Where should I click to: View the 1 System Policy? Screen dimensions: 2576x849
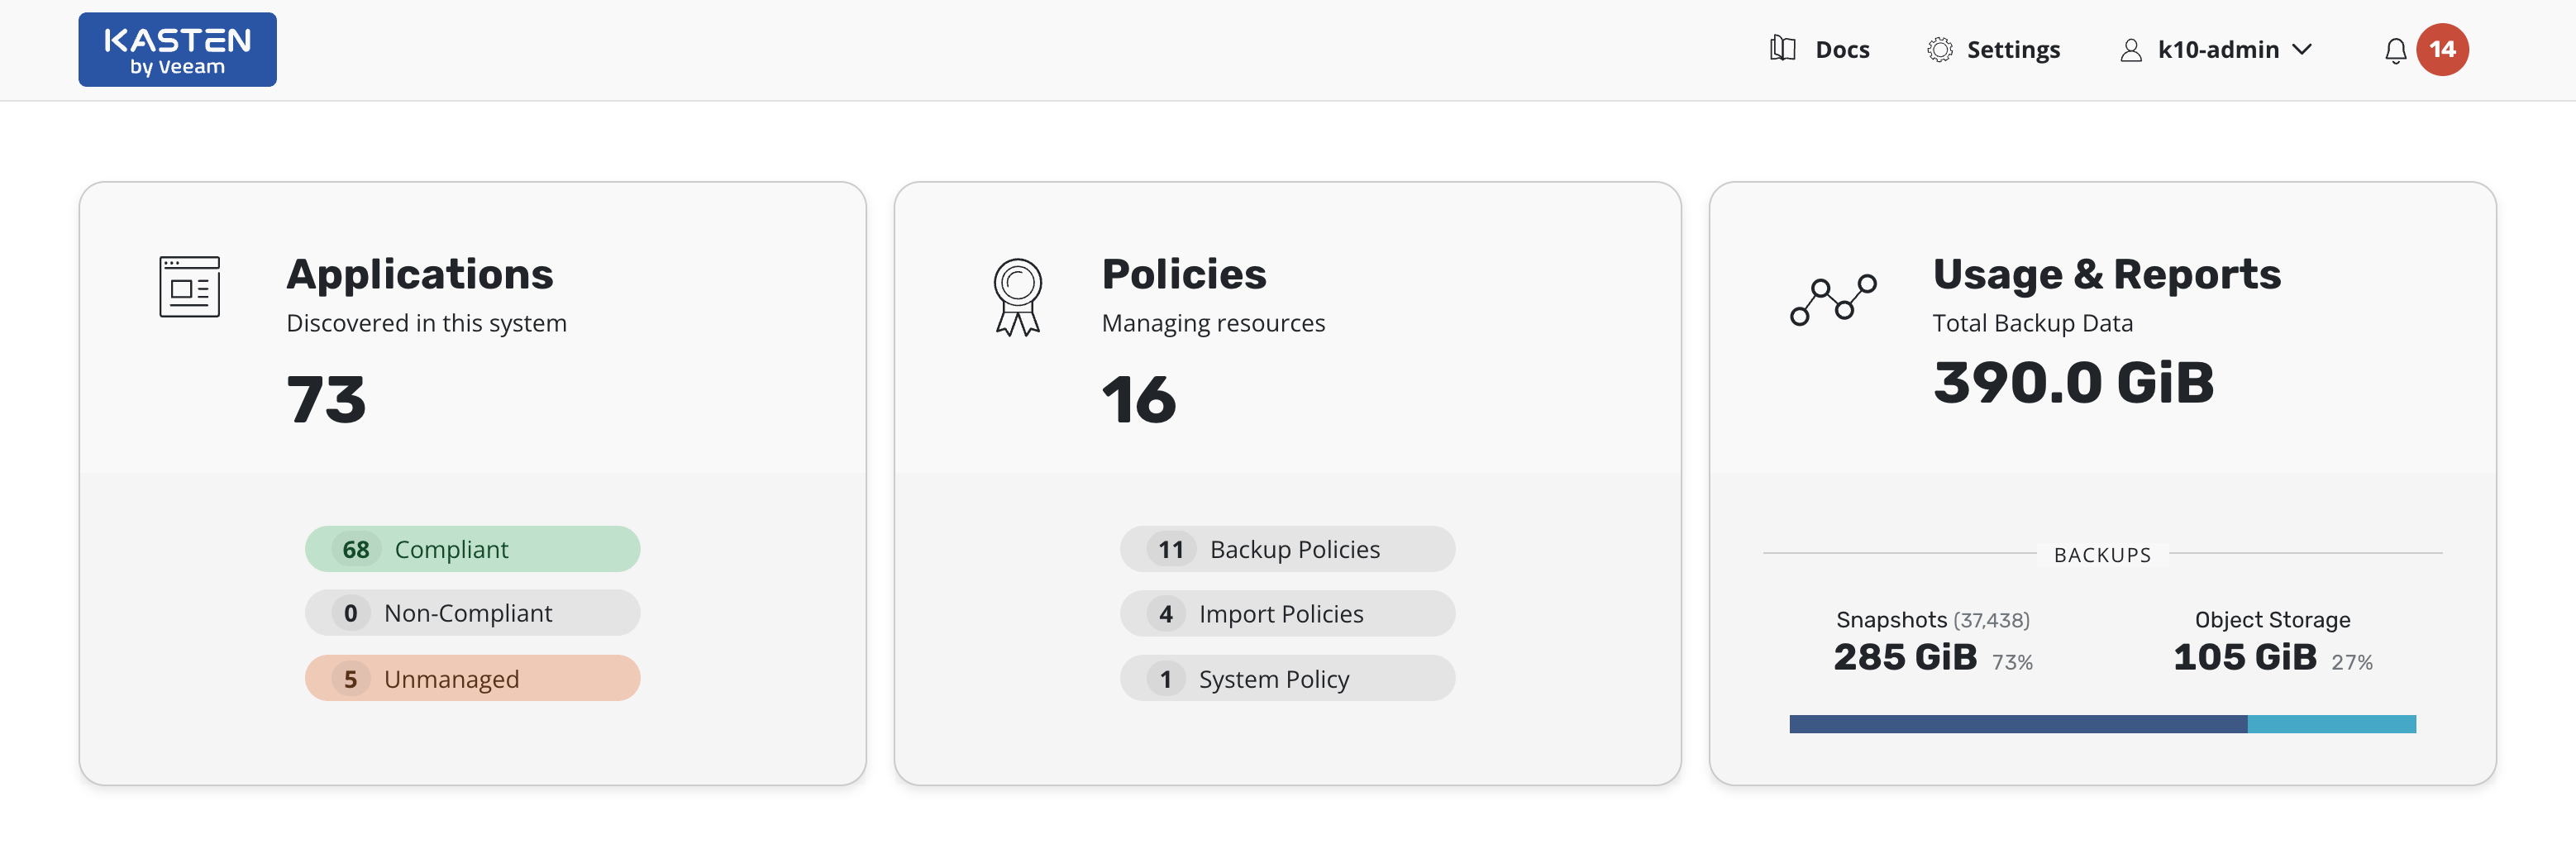click(1288, 678)
